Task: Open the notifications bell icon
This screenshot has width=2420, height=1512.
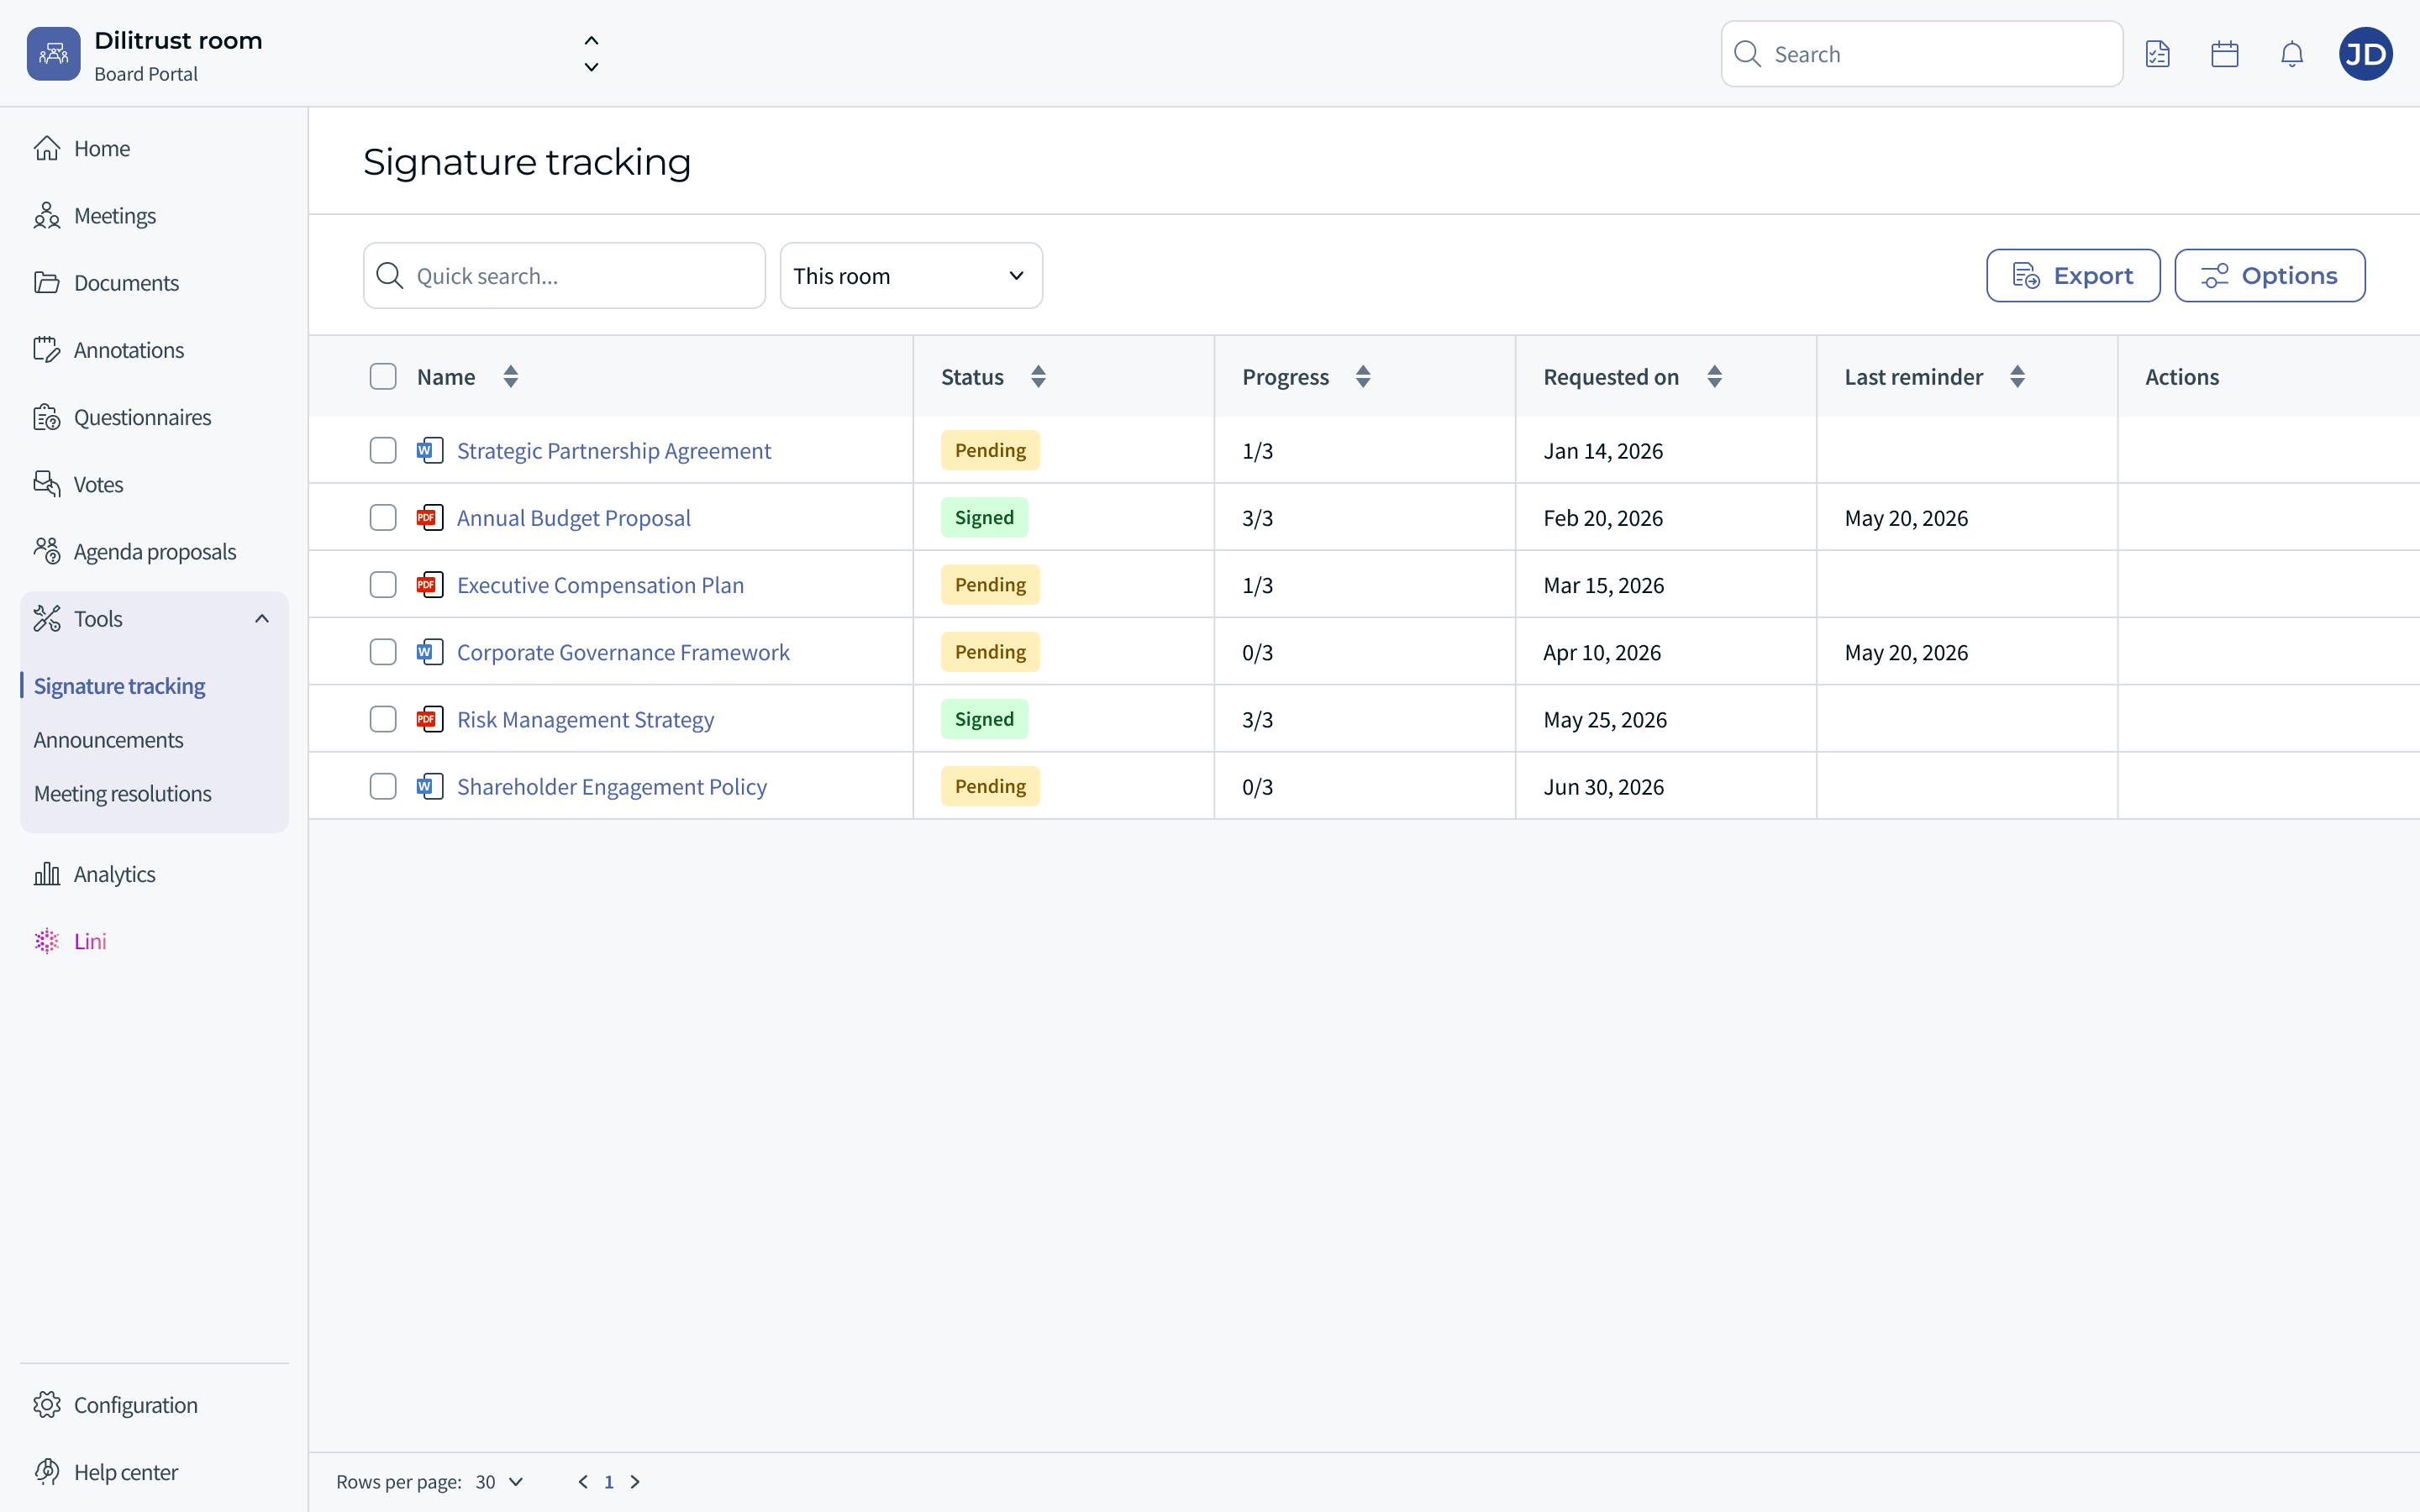Action: click(x=2291, y=54)
